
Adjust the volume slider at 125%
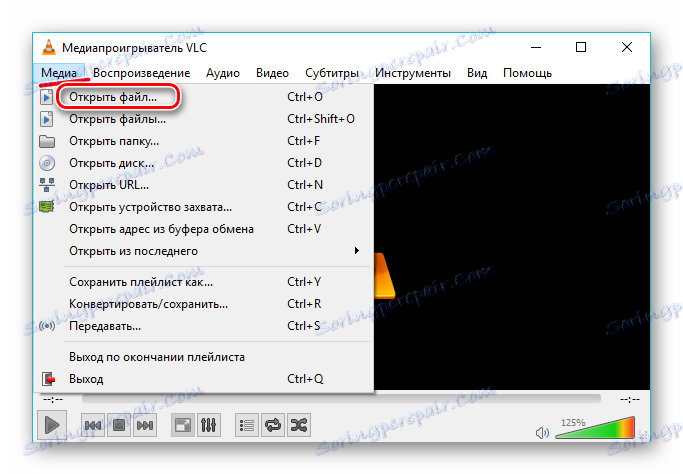click(x=595, y=428)
